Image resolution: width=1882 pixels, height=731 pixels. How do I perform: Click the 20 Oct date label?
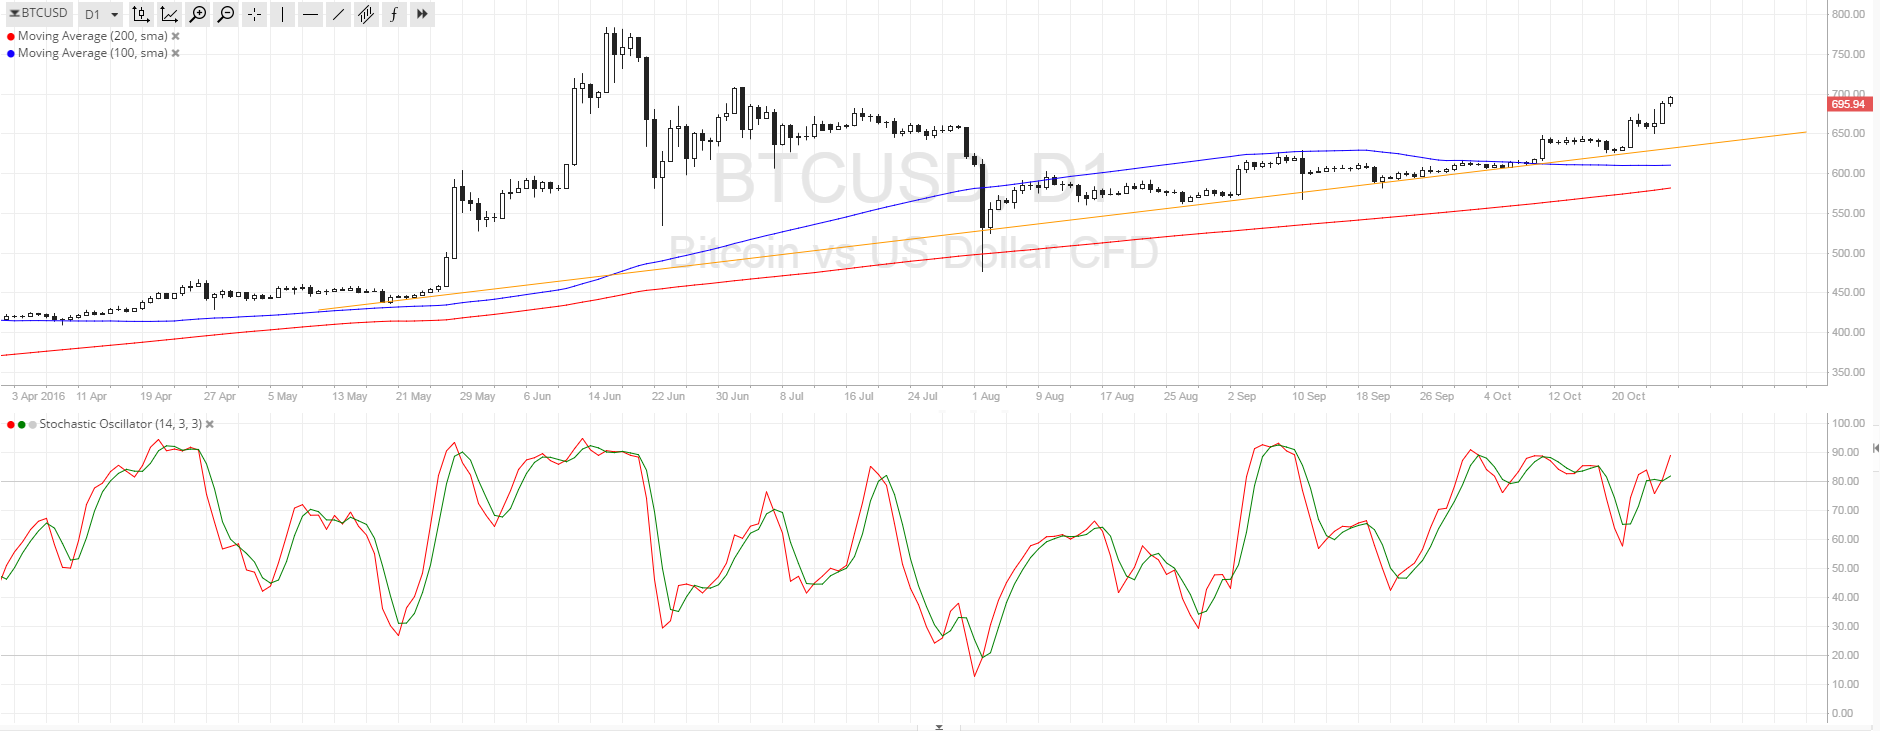click(x=1628, y=396)
